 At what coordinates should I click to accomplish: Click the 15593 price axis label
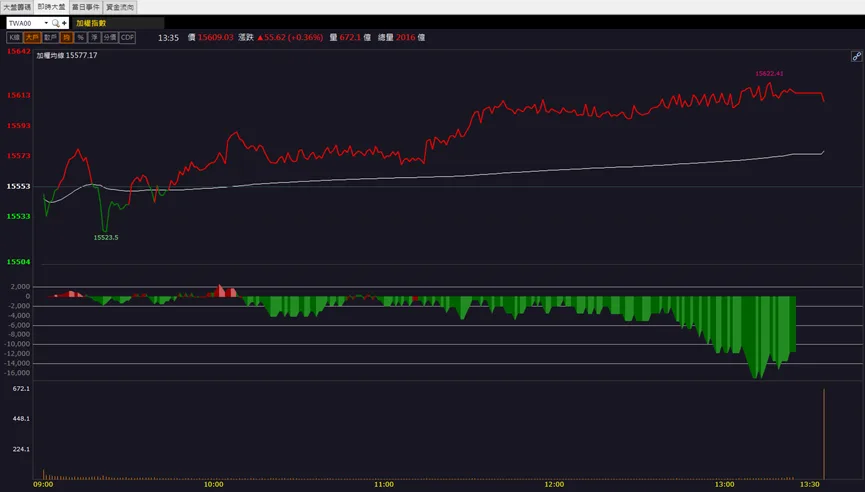click(x=19, y=126)
